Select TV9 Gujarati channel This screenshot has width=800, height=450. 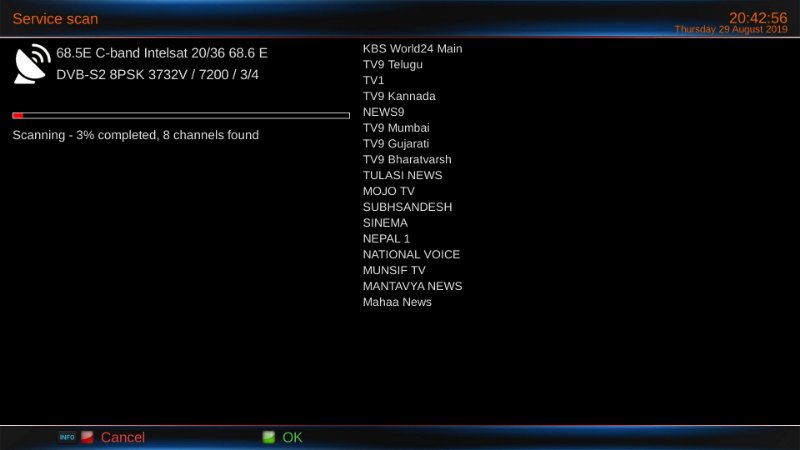396,143
